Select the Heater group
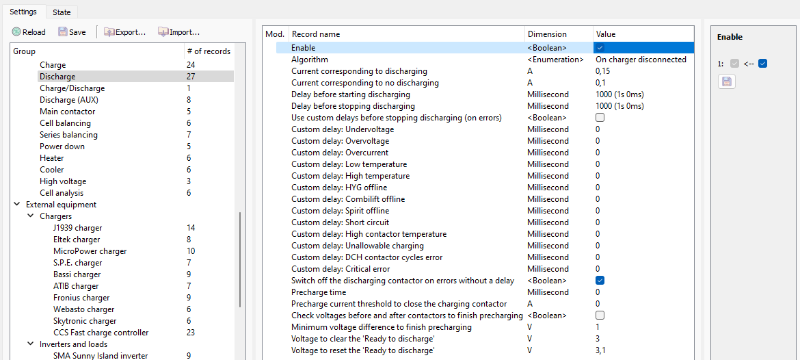Image resolution: width=800 pixels, height=360 pixels. coord(52,158)
